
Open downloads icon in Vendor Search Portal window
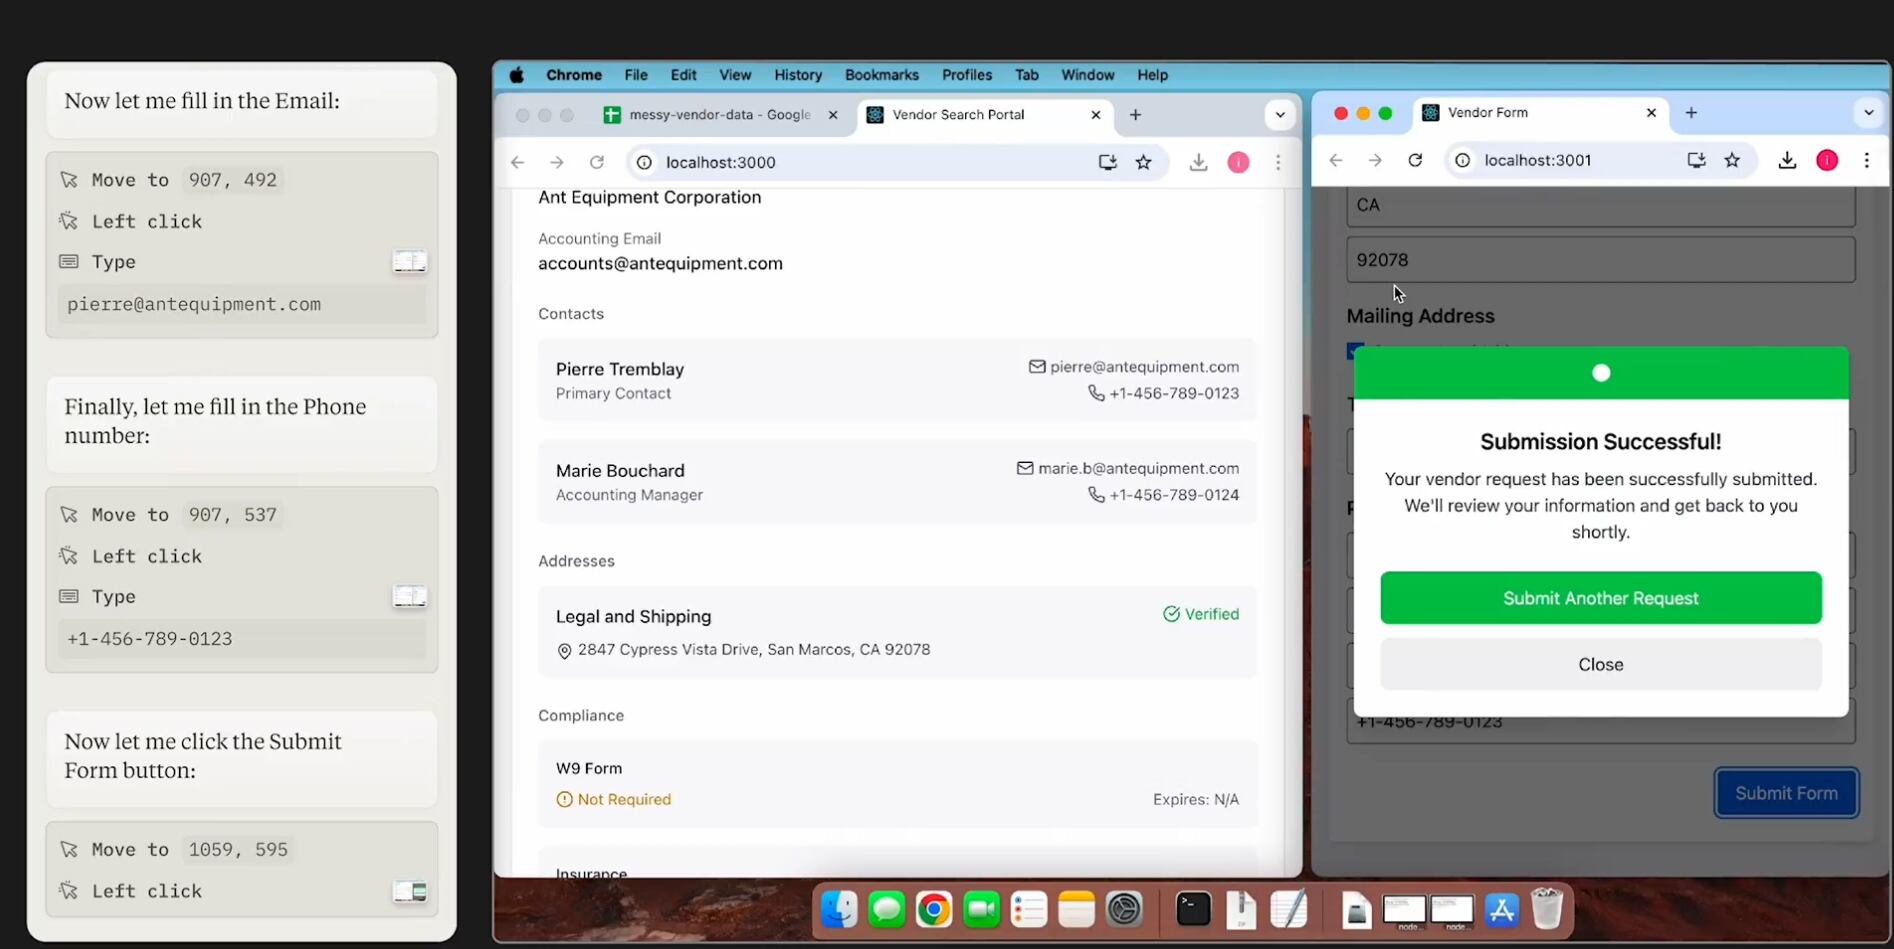[x=1198, y=162]
